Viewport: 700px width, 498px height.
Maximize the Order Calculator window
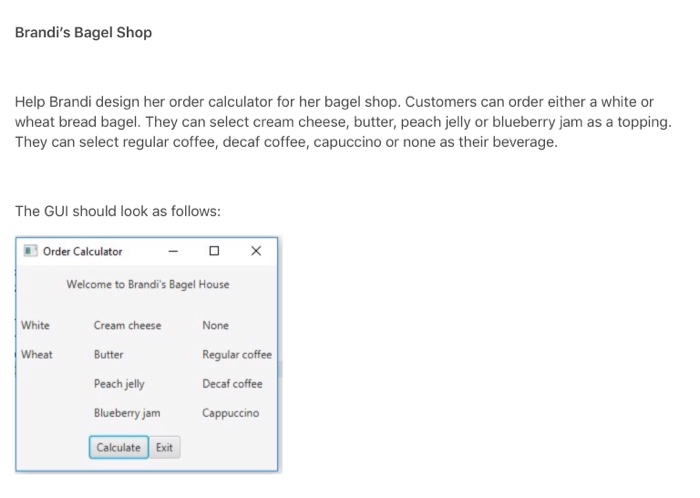214,251
